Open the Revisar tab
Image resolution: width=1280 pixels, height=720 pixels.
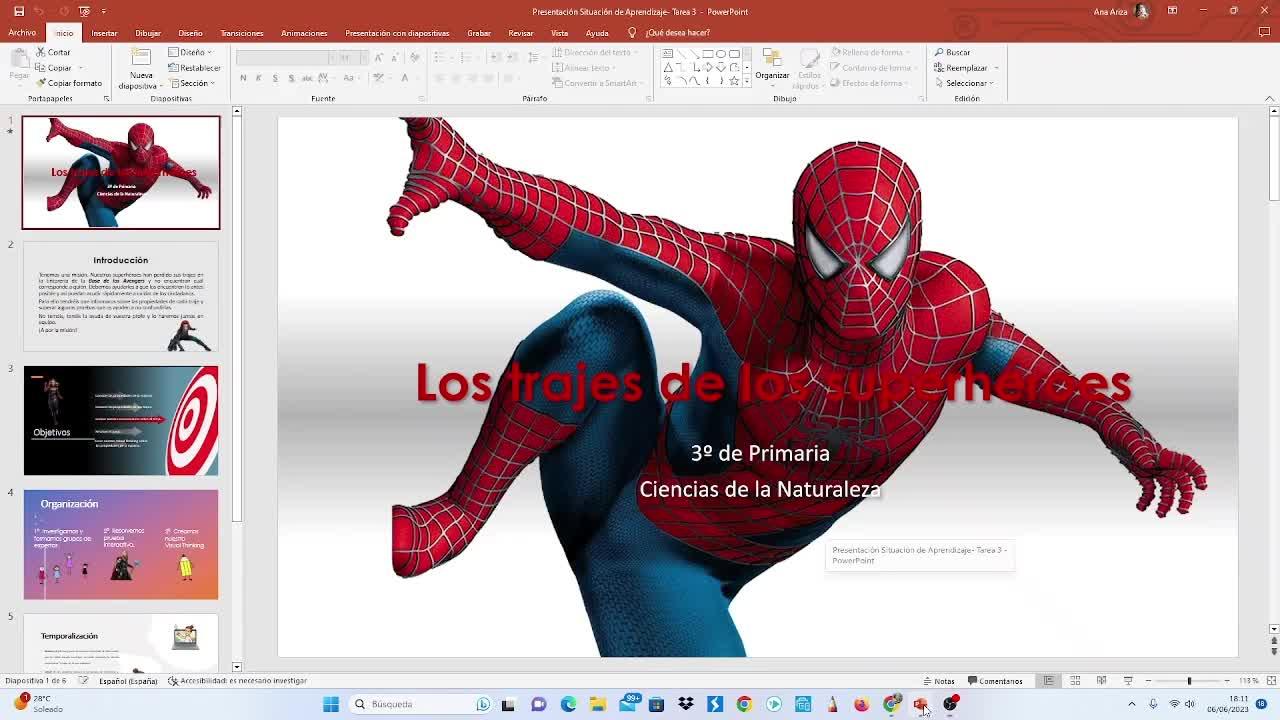[x=521, y=33]
